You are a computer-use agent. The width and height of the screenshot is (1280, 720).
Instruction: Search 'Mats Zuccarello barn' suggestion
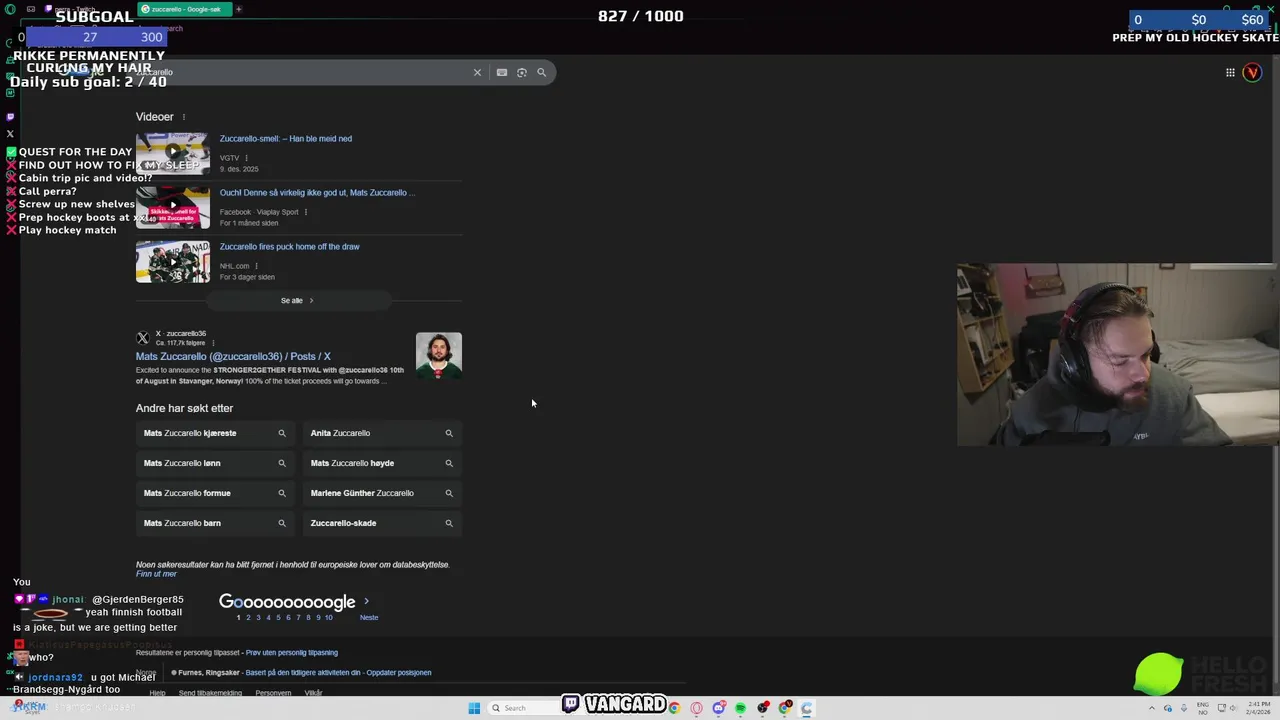pos(215,523)
